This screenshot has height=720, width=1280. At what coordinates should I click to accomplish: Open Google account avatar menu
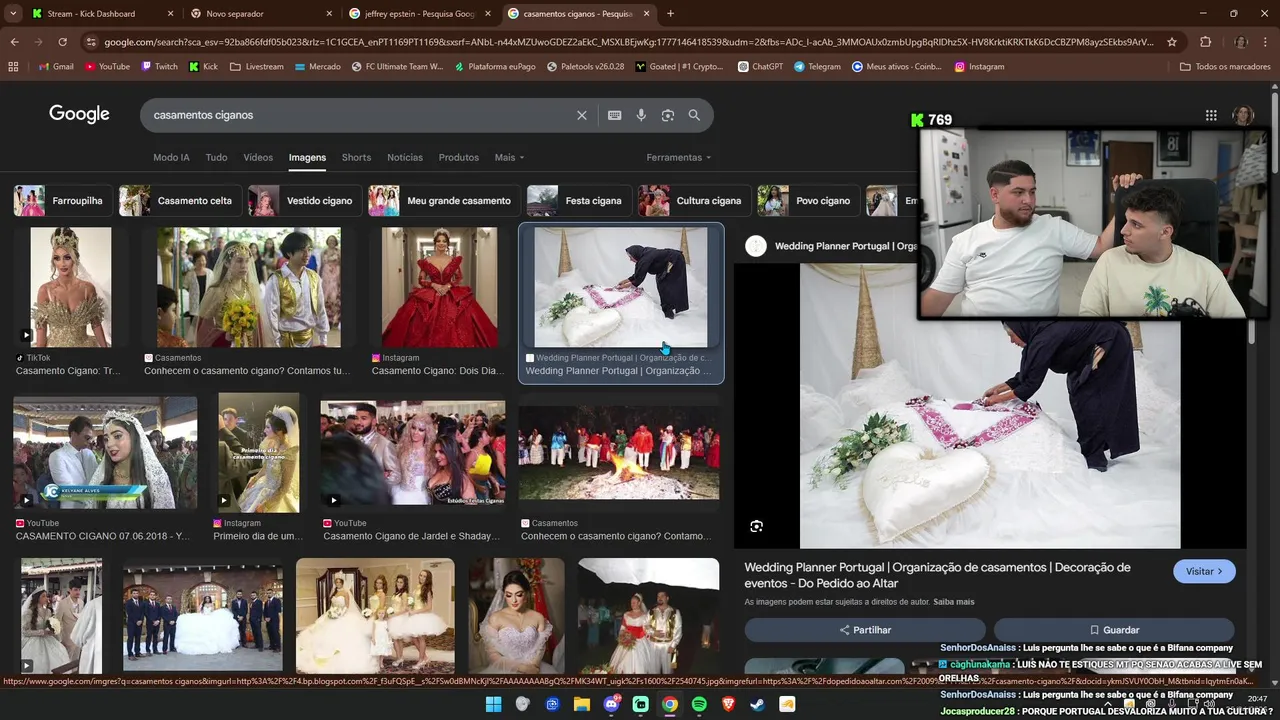(x=1243, y=115)
